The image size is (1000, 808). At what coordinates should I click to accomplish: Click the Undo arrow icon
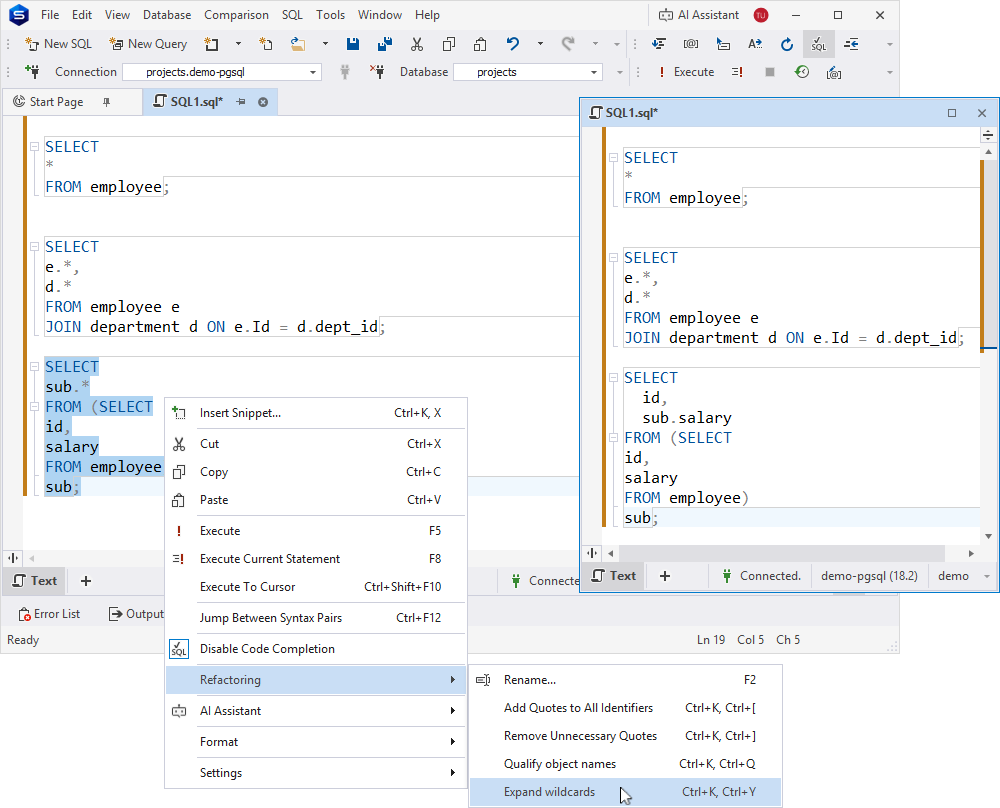pos(513,44)
